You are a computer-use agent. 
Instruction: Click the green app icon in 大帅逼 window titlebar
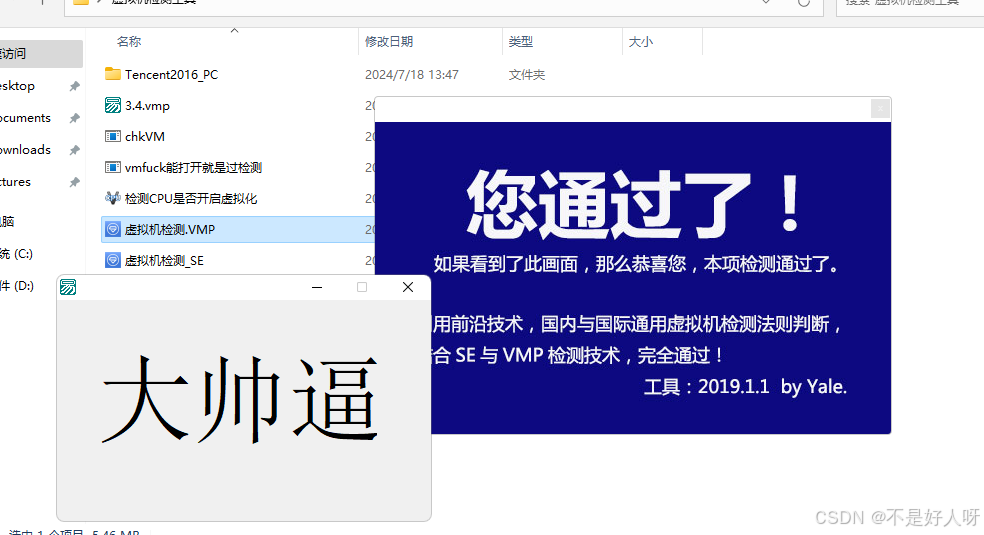pyautogui.click(x=68, y=287)
